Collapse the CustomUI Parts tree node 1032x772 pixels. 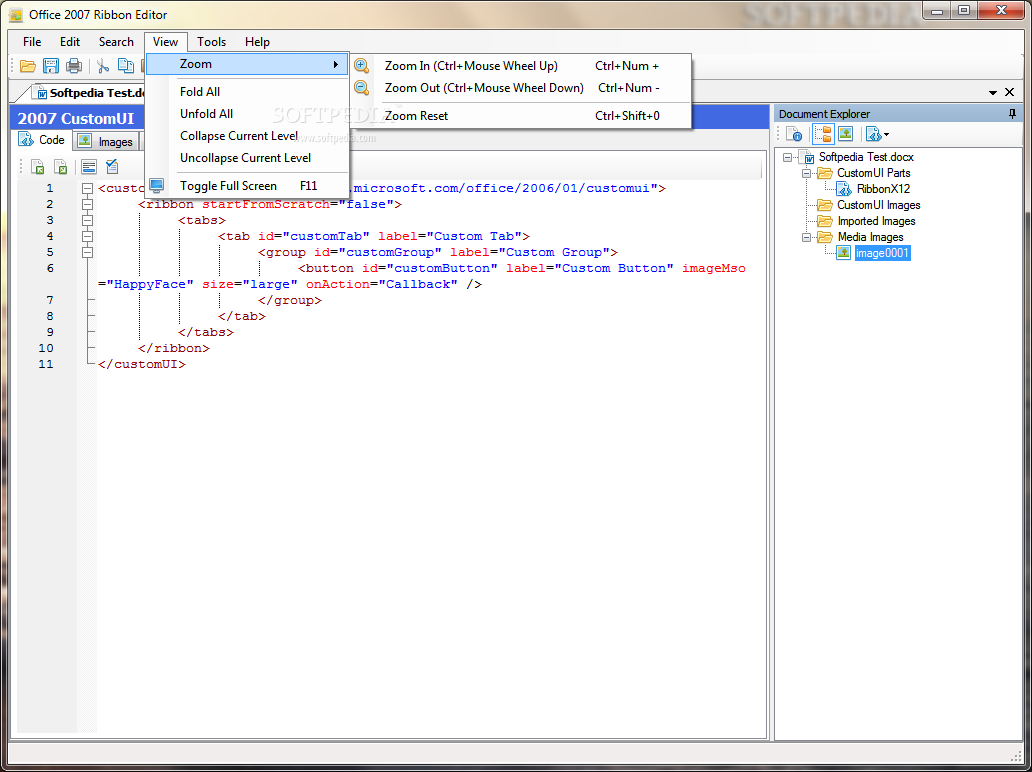coord(806,173)
